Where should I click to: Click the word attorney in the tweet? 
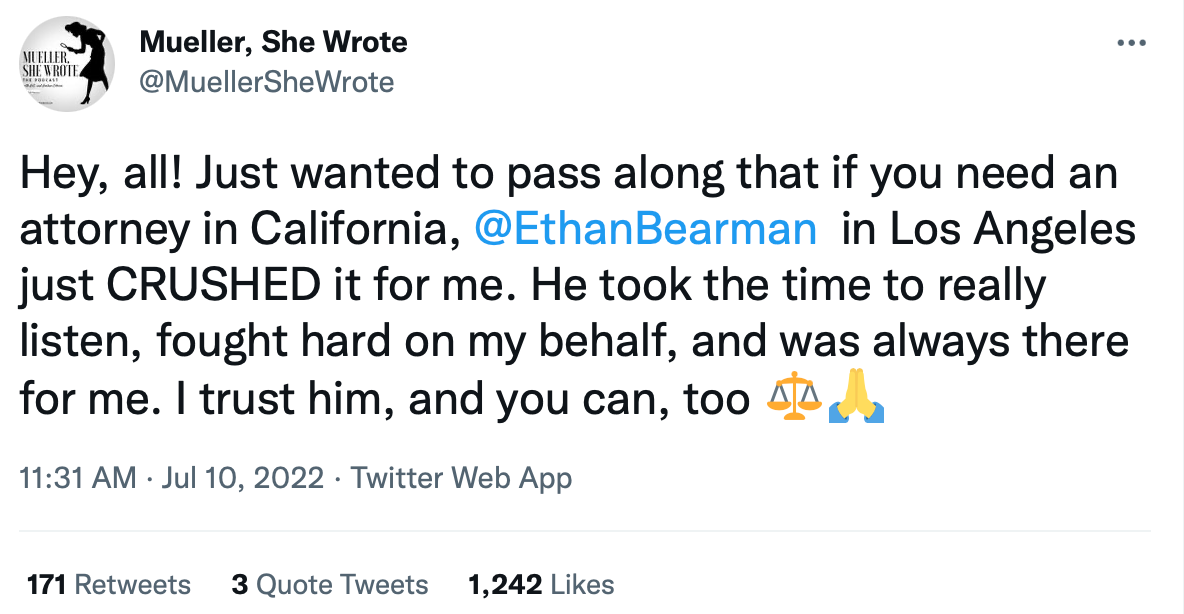click(86, 229)
